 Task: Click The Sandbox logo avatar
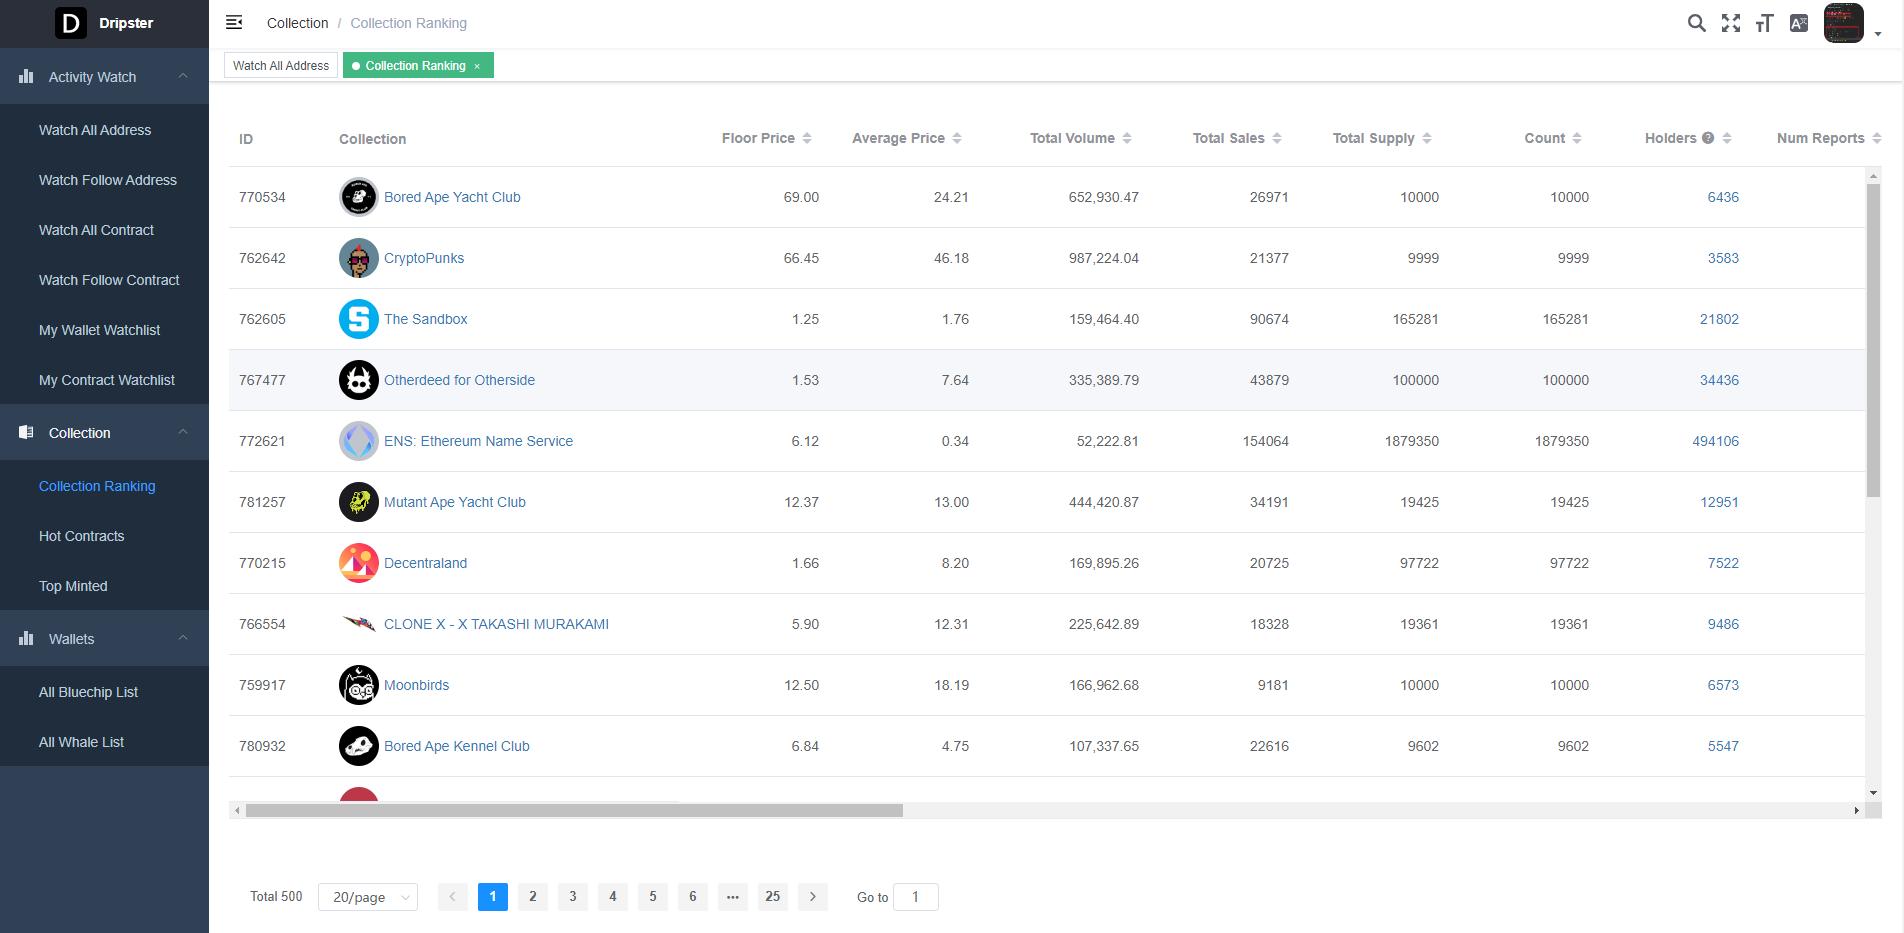pos(359,319)
